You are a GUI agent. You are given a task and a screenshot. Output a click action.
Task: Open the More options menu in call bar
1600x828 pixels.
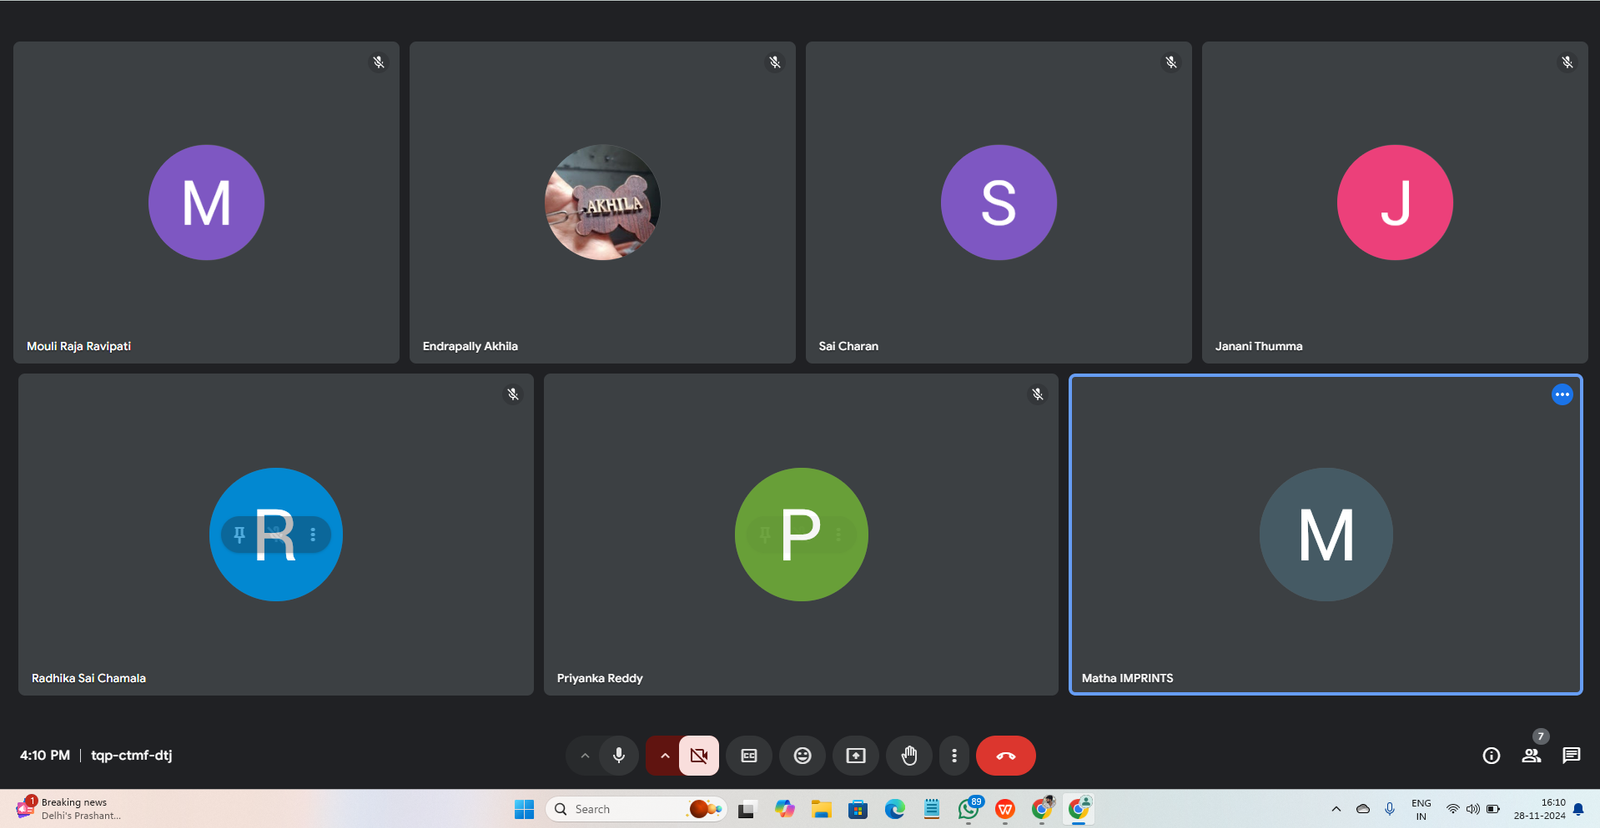(x=954, y=756)
